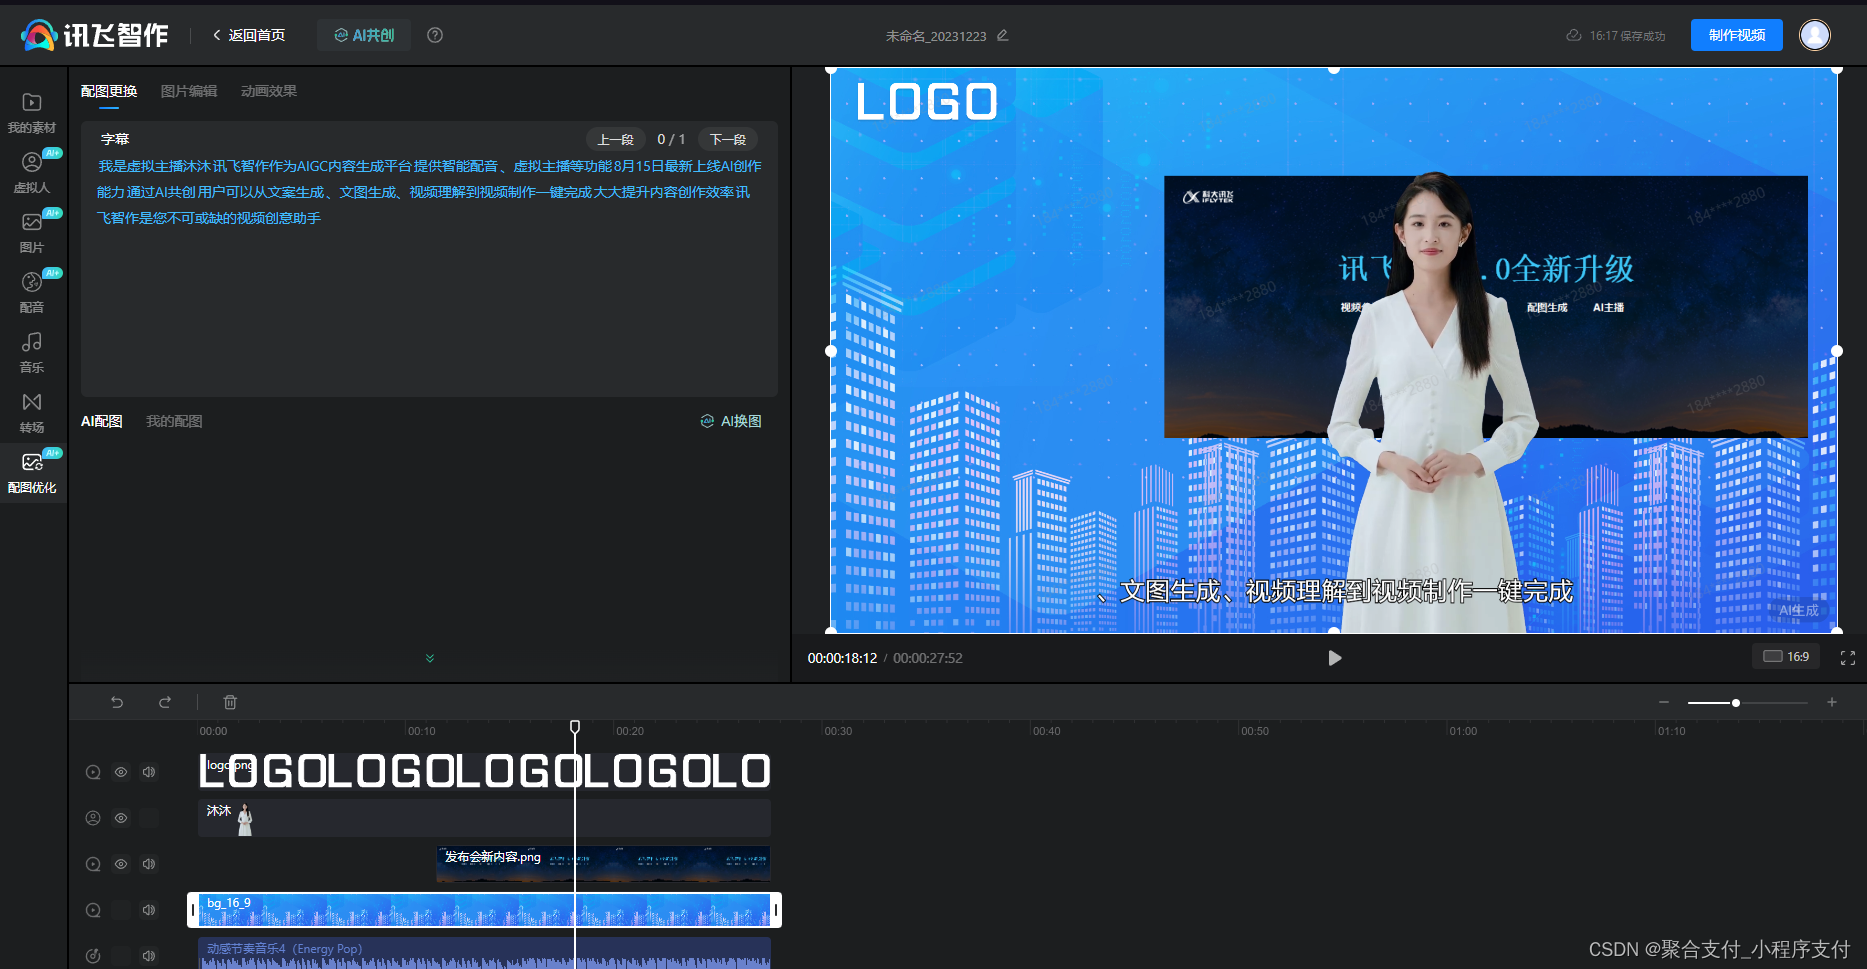Viewport: 1867px width, 969px height.
Task: Open the 配音 (voice-over) sidebar panel
Action: point(32,293)
